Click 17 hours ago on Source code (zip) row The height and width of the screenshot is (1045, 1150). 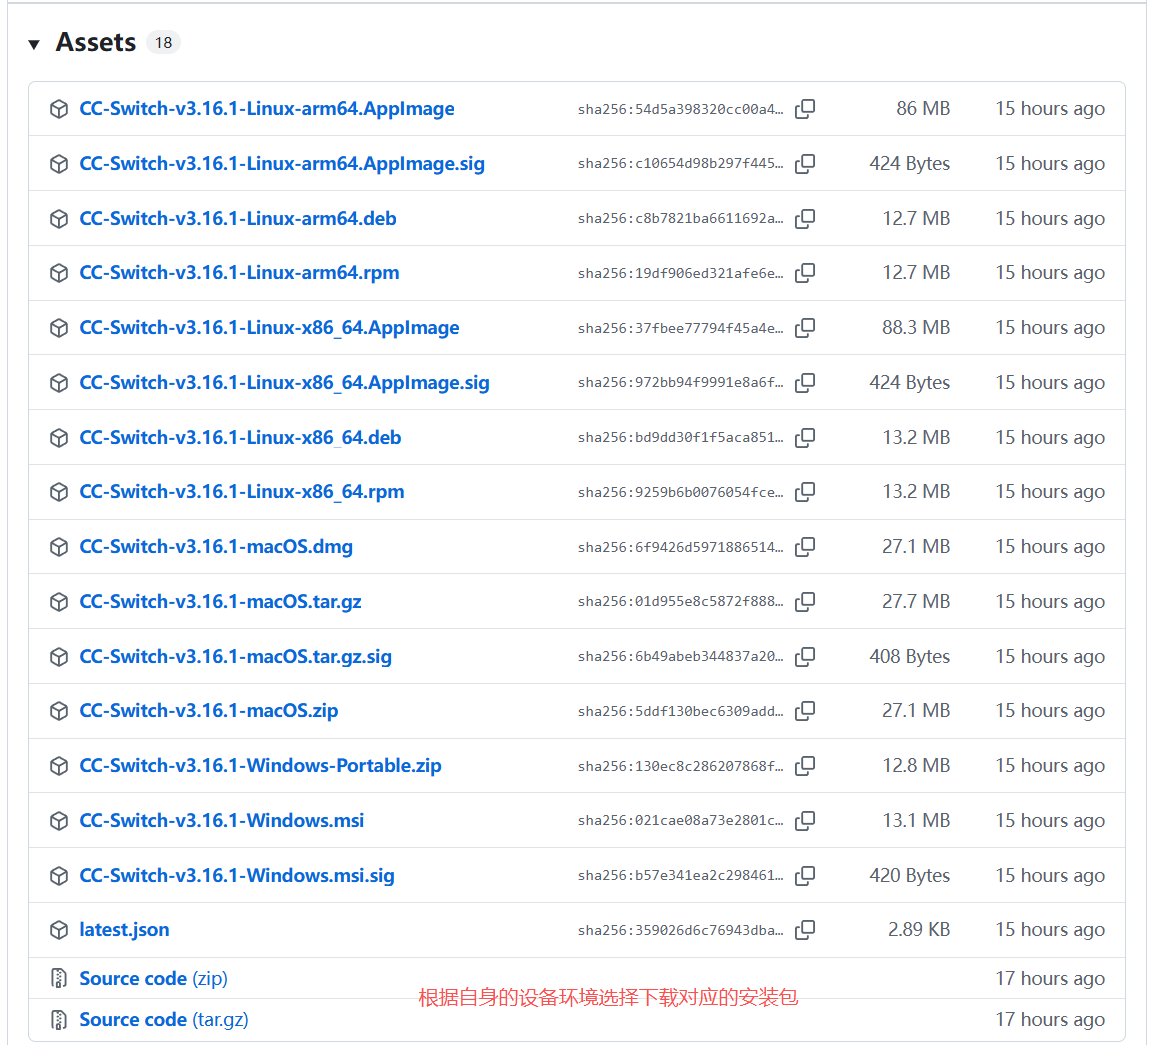1050,979
